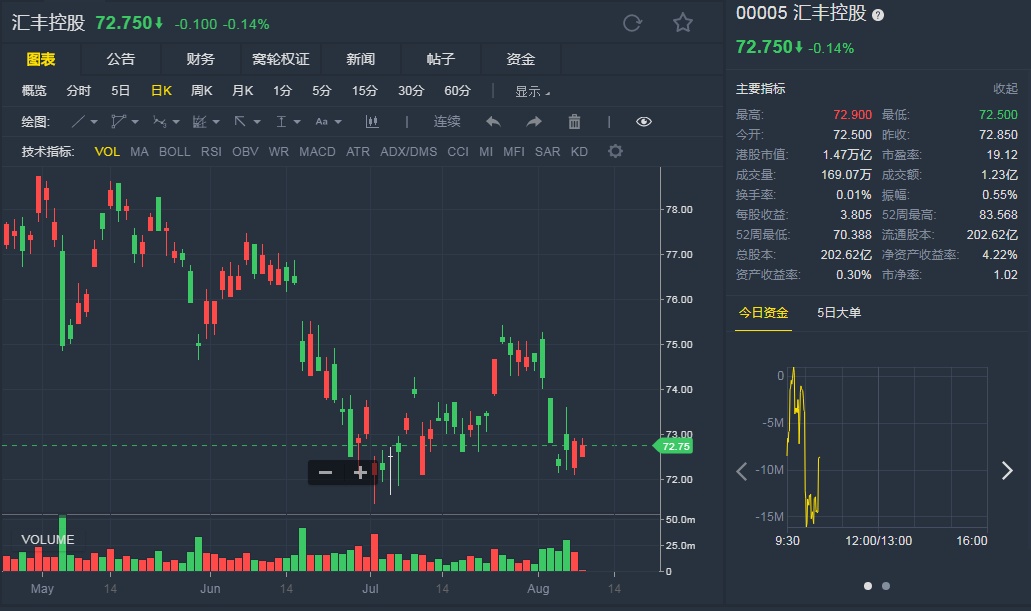Toggle the MACD technical indicator
Image resolution: width=1031 pixels, height=611 pixels.
tap(317, 152)
